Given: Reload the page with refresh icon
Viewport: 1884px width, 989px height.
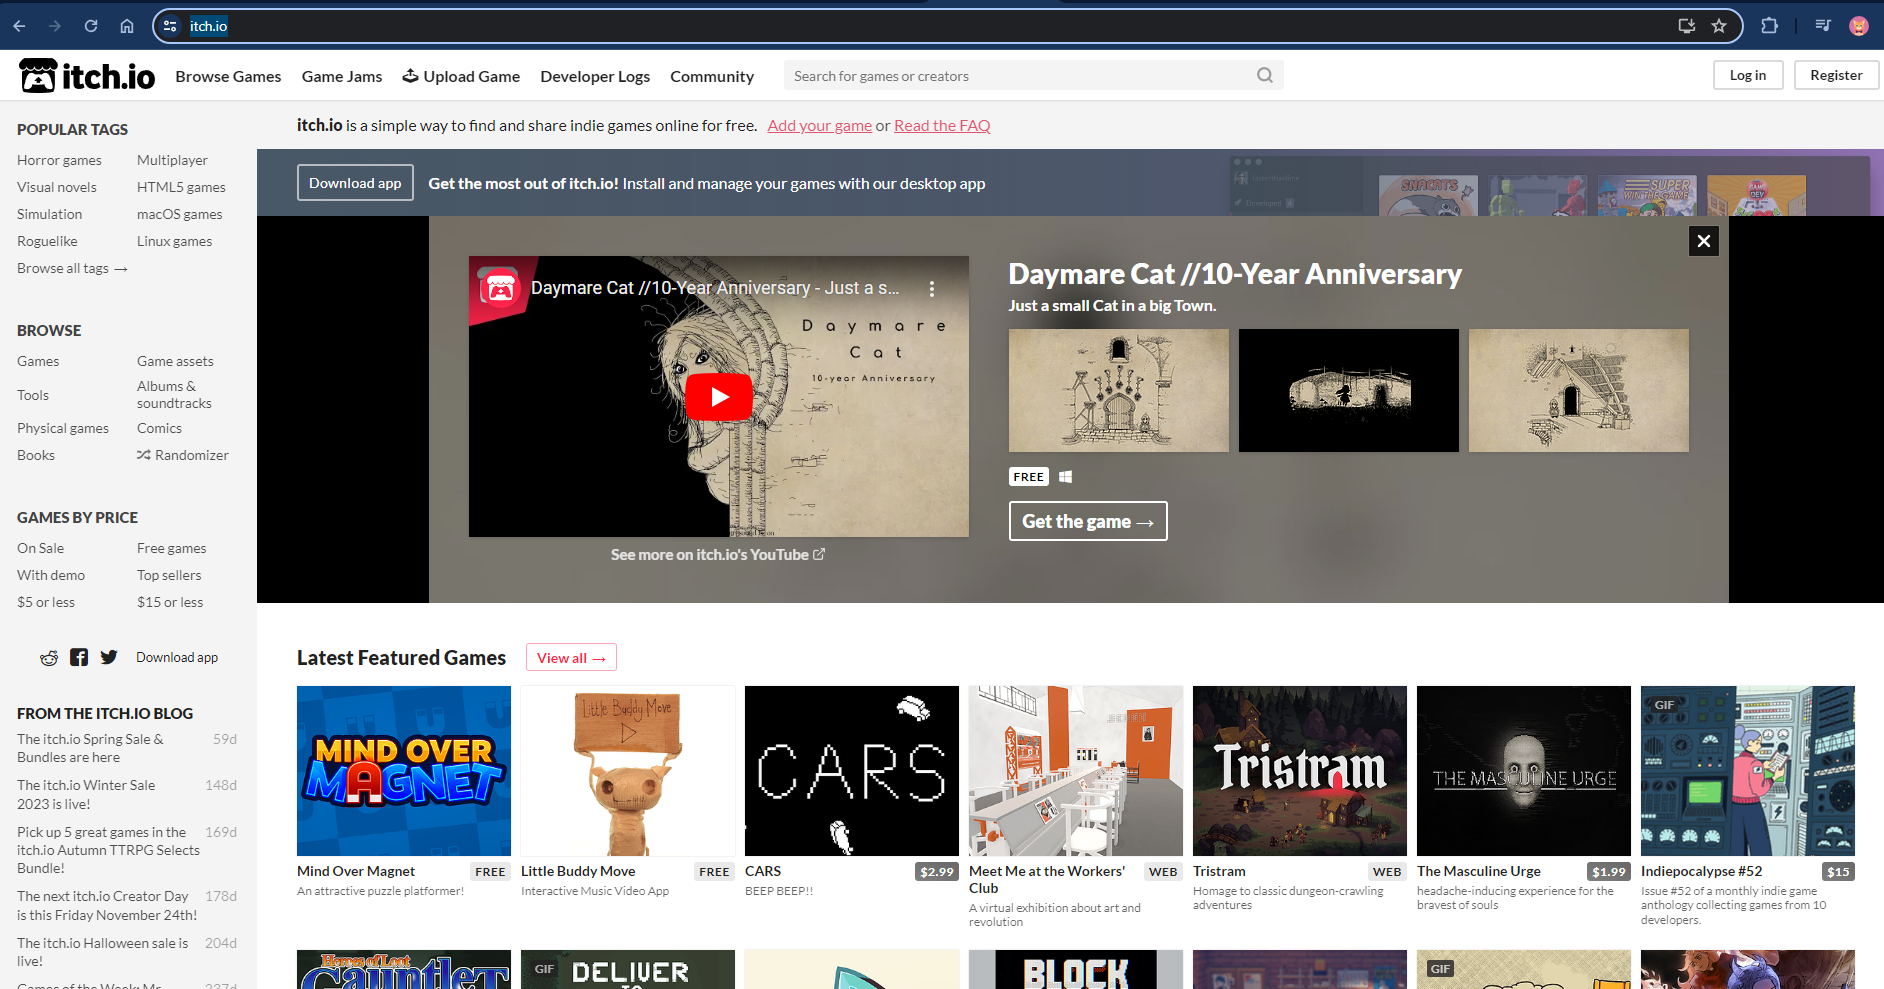Looking at the screenshot, I should 91,26.
